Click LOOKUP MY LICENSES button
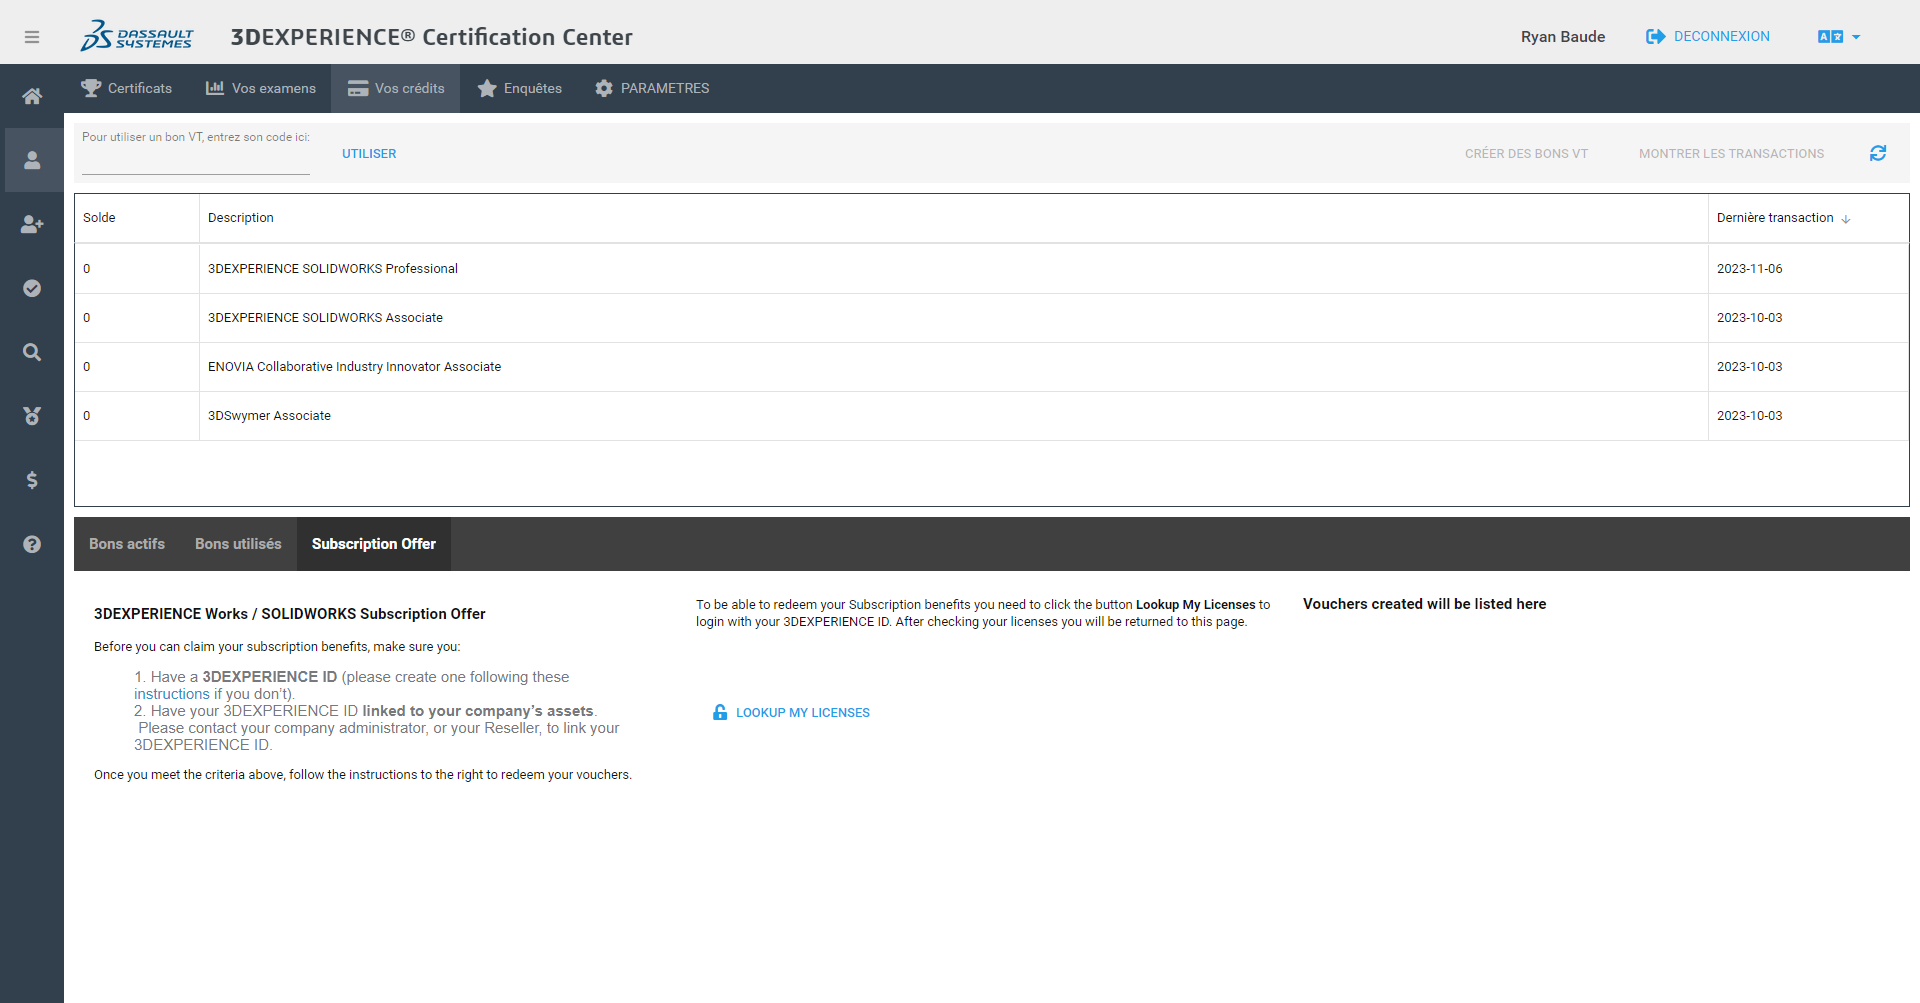The height and width of the screenshot is (1003, 1920). tap(791, 713)
